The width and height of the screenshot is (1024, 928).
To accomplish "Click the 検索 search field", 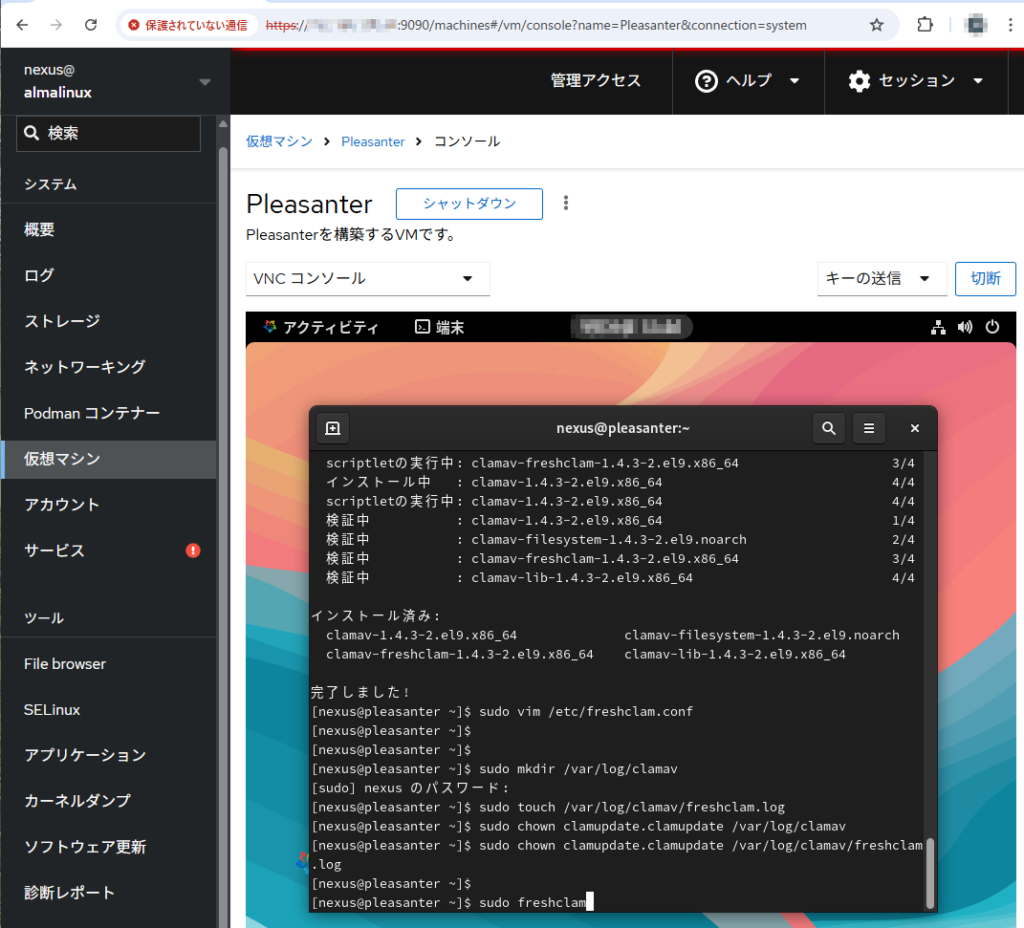I will tap(110, 133).
